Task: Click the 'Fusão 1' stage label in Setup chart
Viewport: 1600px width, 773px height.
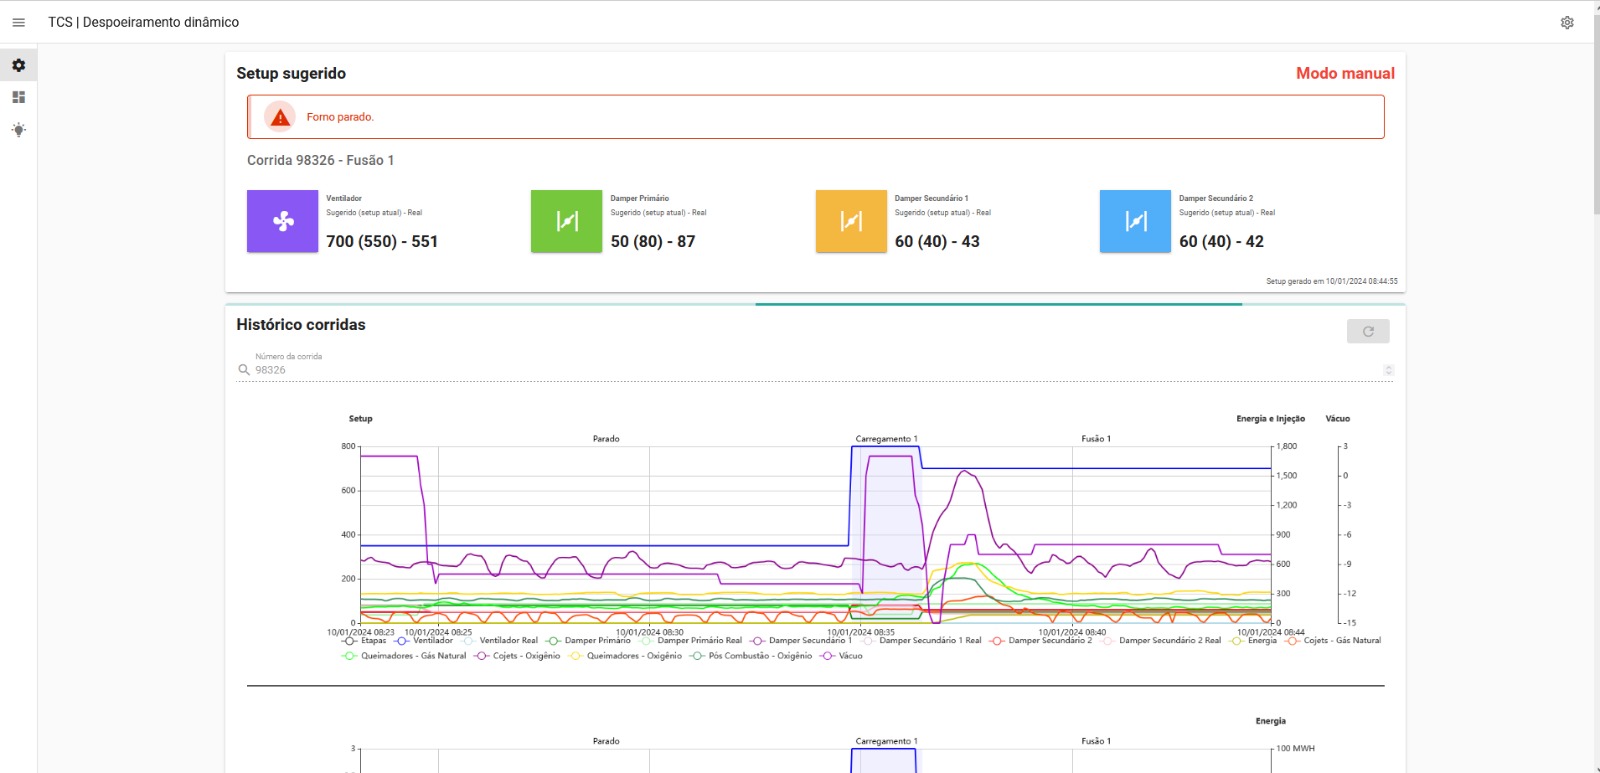Action: pyautogui.click(x=1096, y=439)
